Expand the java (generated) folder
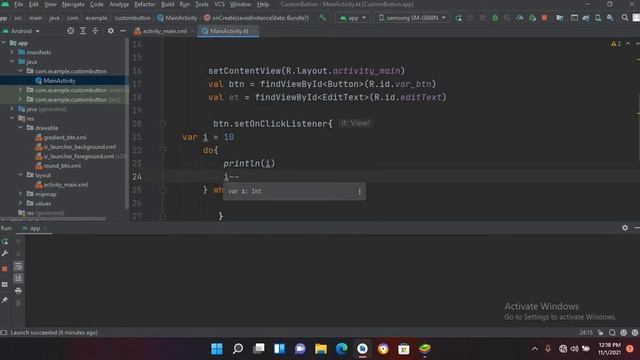 point(12,109)
